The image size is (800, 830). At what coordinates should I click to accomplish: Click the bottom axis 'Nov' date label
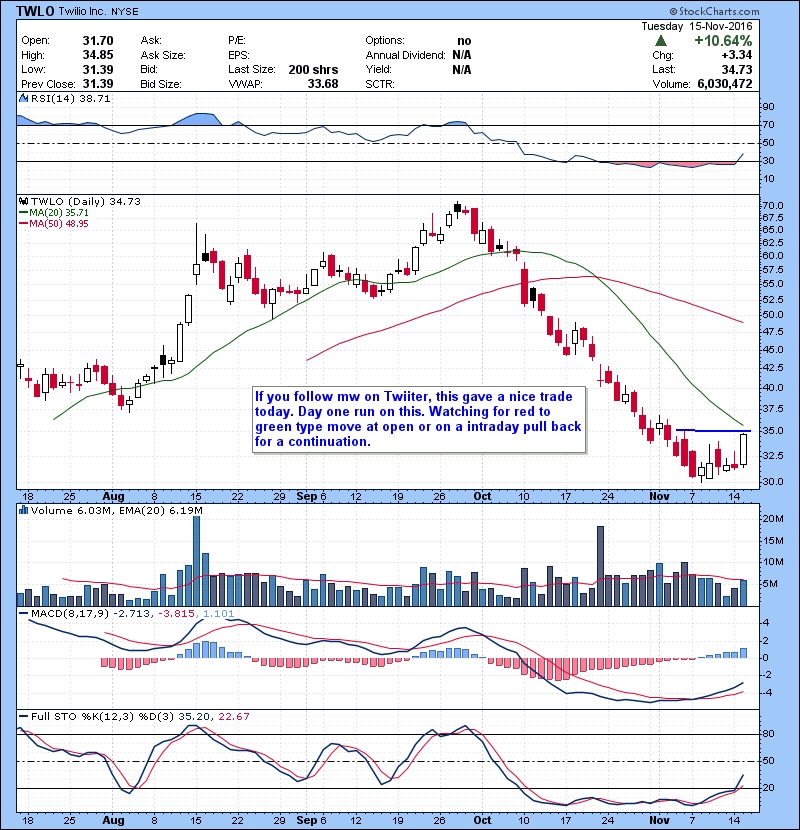pyautogui.click(x=659, y=820)
